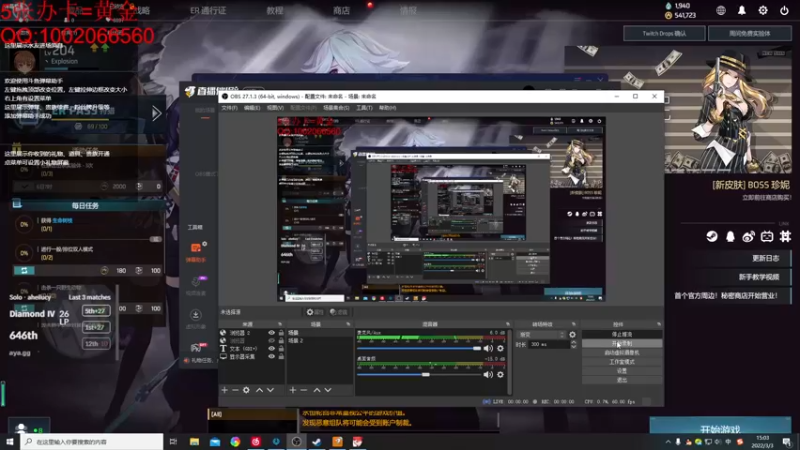The image size is (800, 450).
Task: Click 工作室模式 button in OBS
Action: coord(622,362)
